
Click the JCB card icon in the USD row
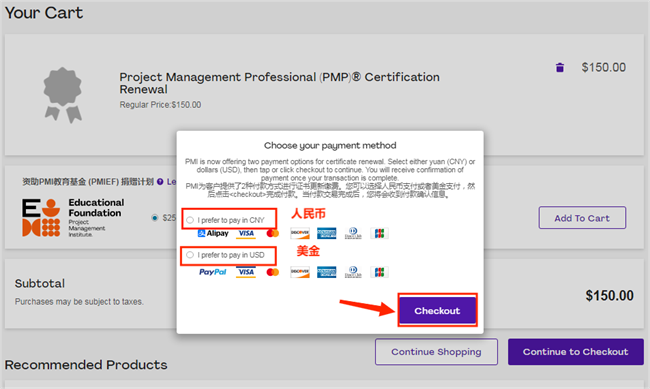point(379,272)
